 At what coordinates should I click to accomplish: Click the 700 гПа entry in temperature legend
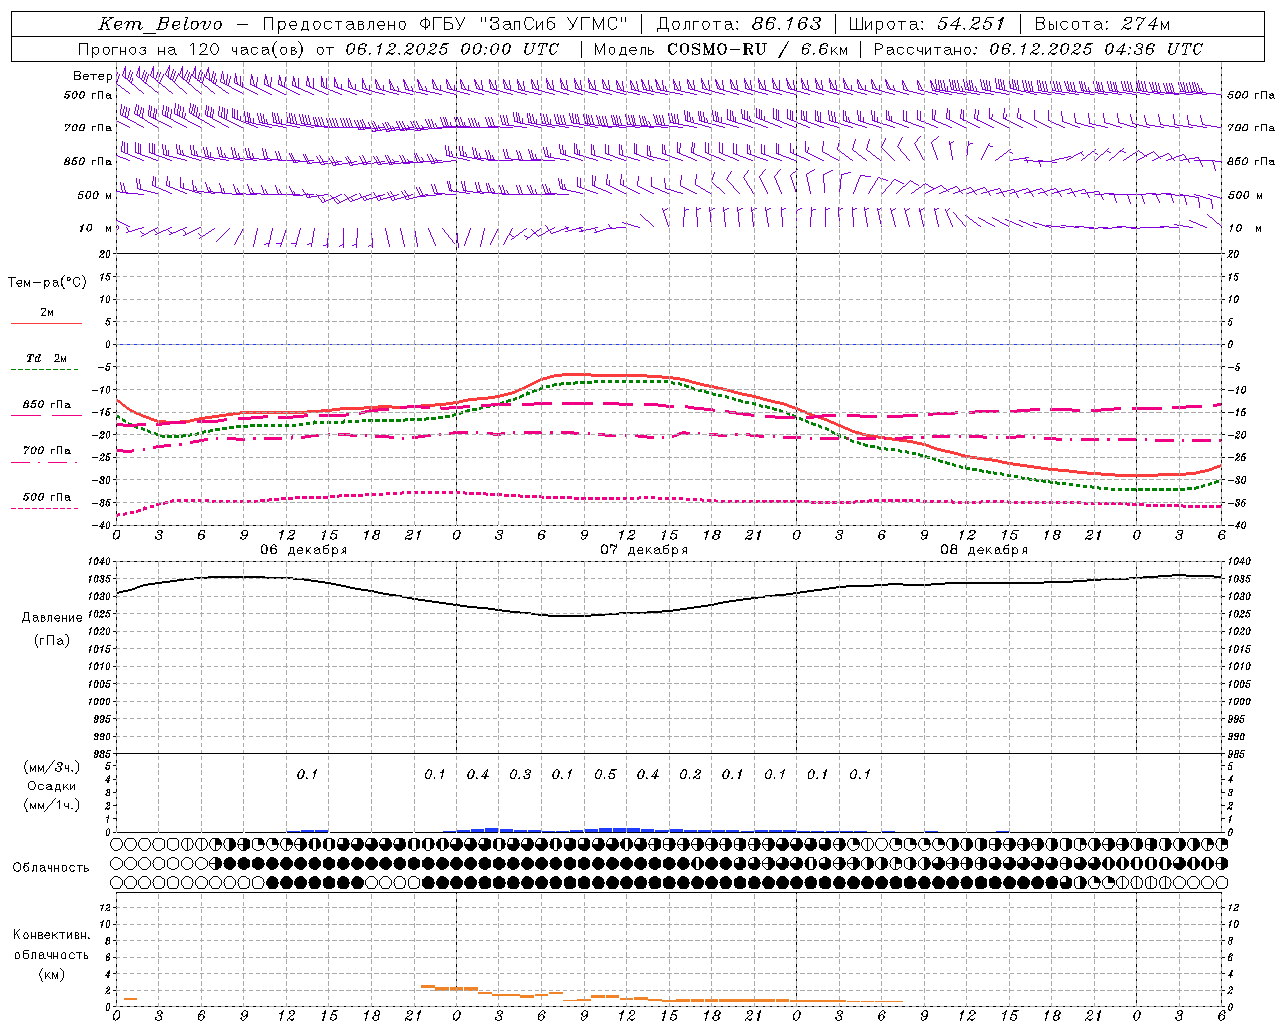click(46, 451)
